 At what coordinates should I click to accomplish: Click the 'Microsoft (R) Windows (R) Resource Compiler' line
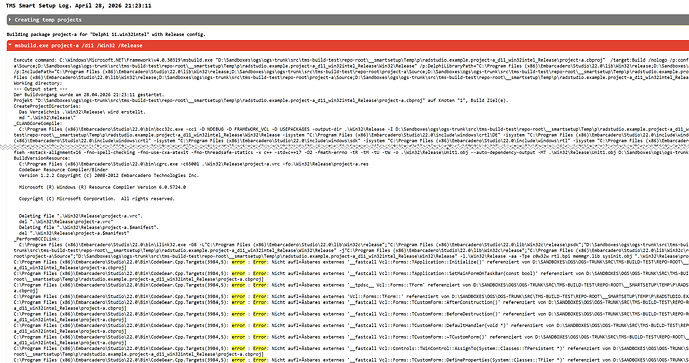click(102, 187)
